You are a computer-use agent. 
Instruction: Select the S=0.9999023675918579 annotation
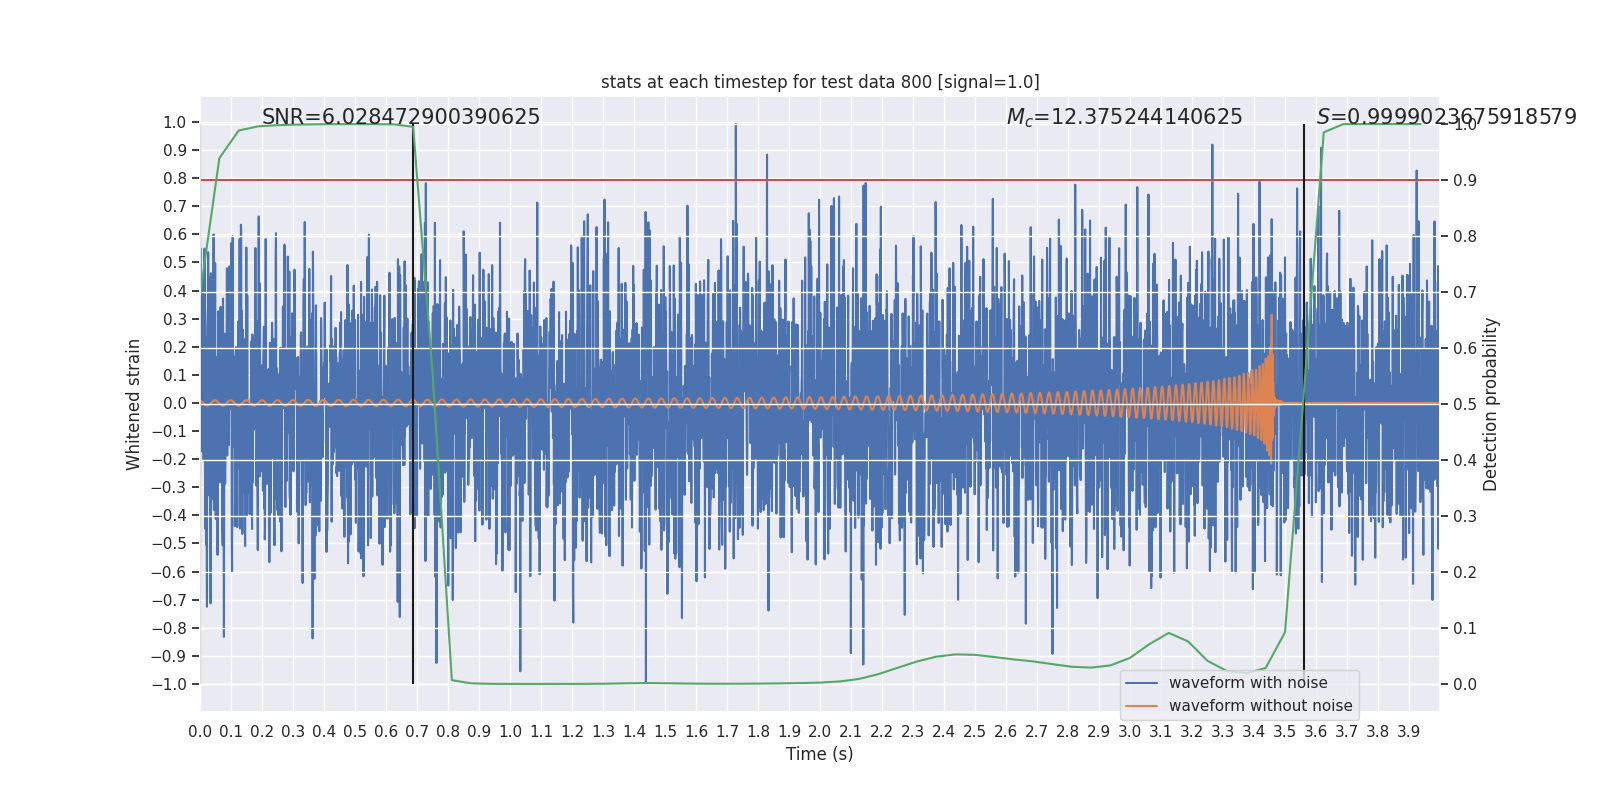[1447, 117]
